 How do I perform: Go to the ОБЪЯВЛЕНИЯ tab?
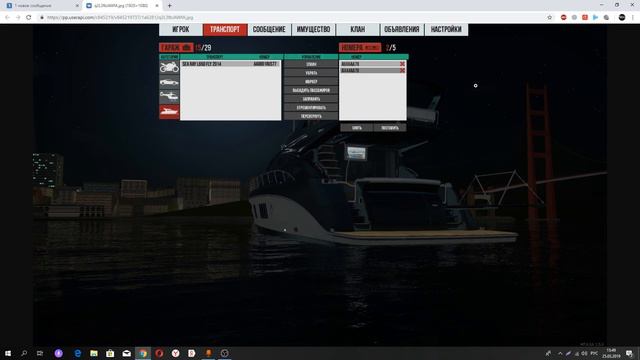402,29
